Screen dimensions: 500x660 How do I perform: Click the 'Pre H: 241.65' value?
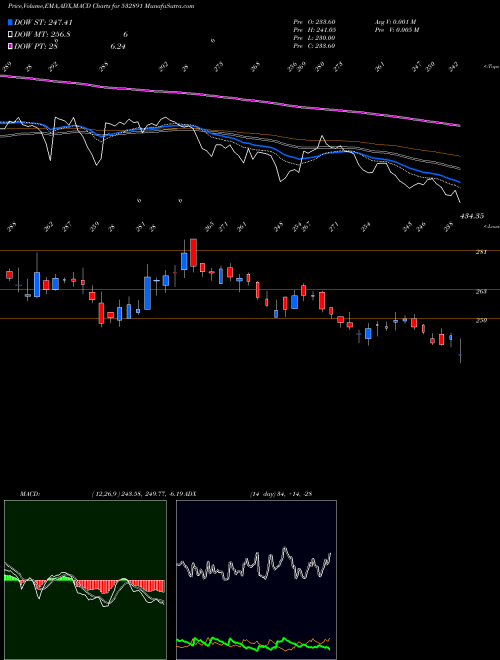(314, 30)
